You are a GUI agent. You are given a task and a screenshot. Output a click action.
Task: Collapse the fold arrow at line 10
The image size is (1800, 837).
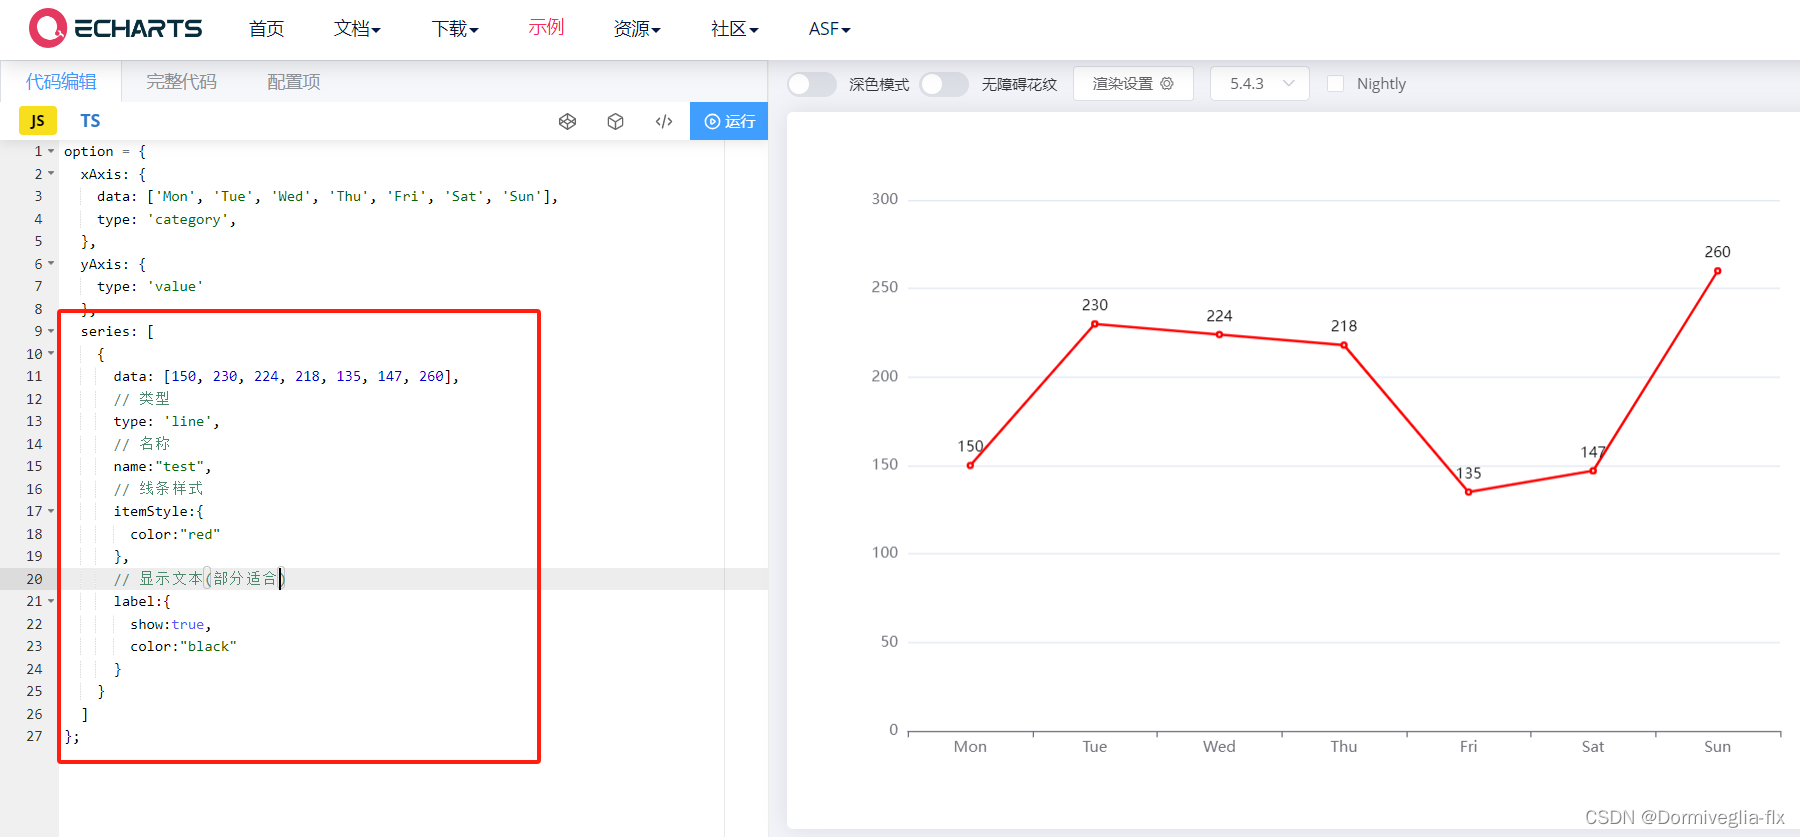(x=51, y=354)
